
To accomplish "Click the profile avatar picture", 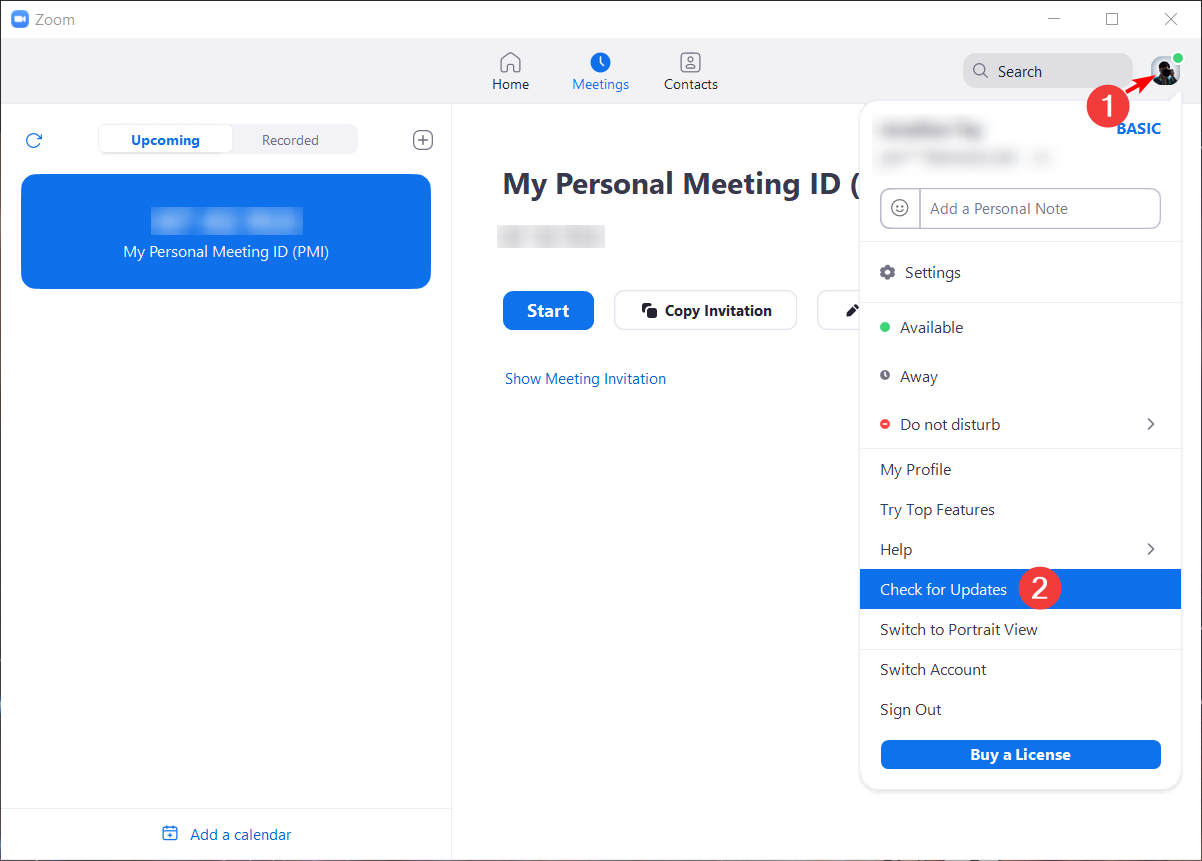I will [1165, 71].
